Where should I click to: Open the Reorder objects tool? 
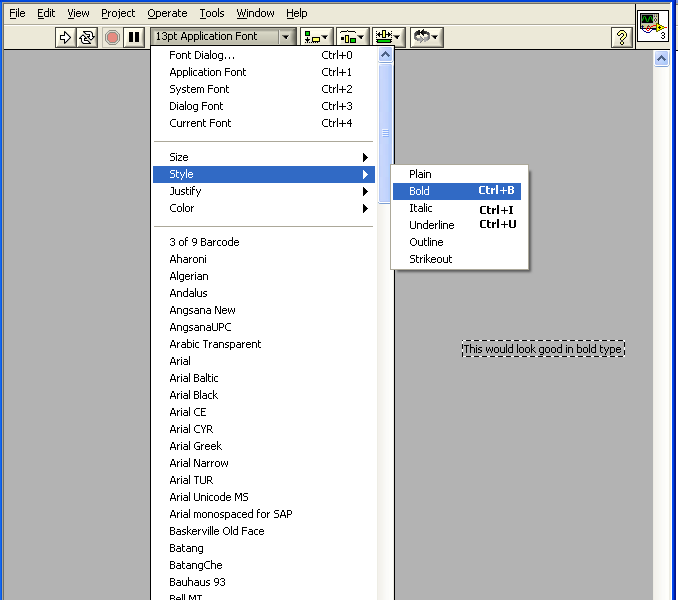427,37
